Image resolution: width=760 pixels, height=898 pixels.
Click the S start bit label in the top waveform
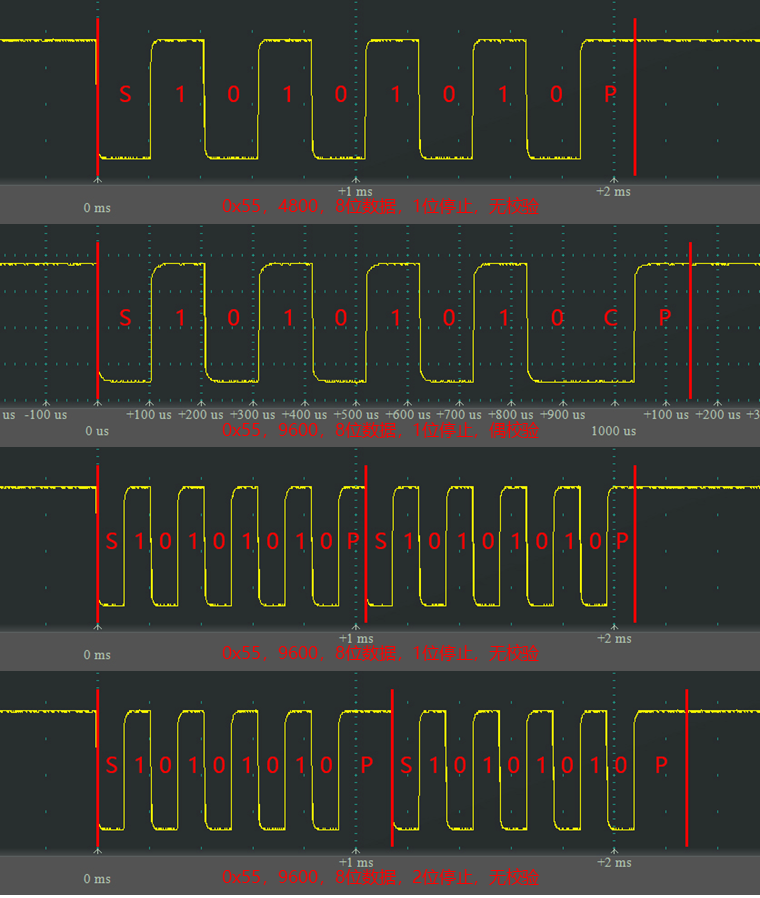[x=125, y=94]
